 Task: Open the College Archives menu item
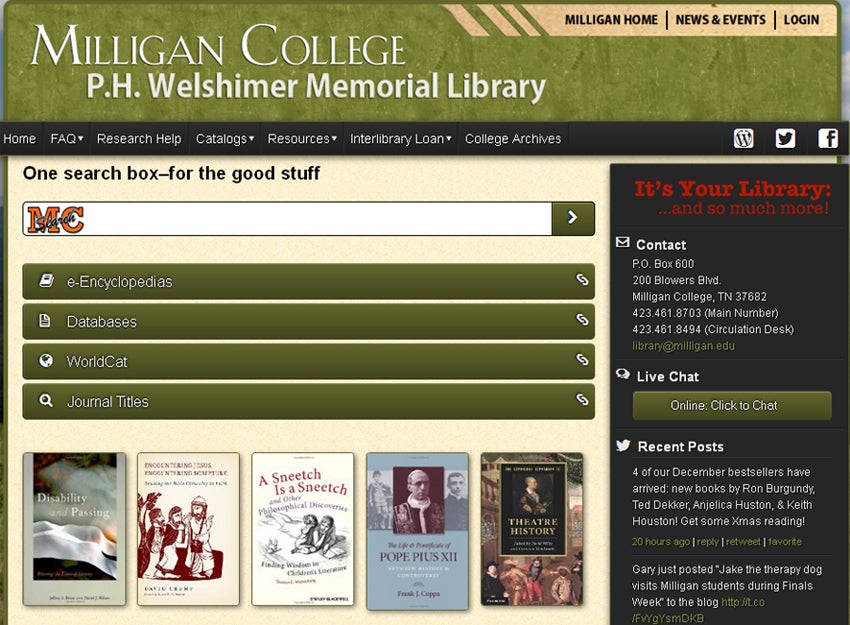(x=513, y=138)
